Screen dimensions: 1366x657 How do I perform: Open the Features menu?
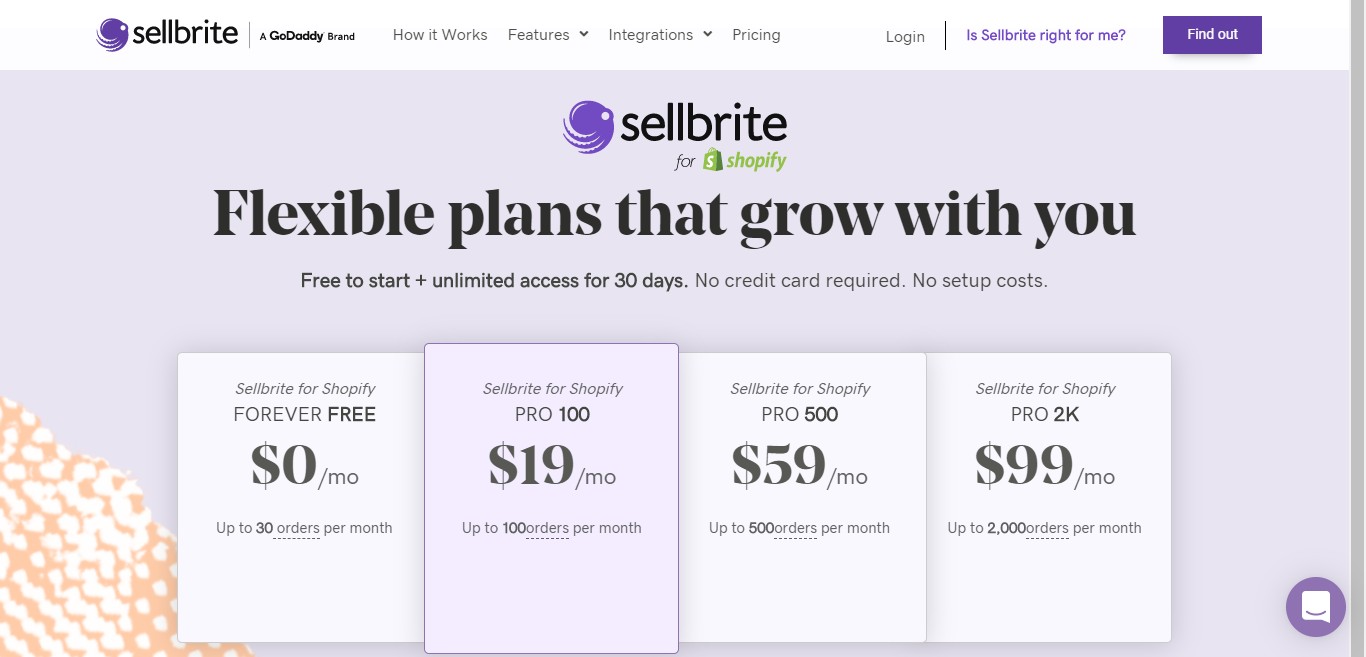coord(539,35)
